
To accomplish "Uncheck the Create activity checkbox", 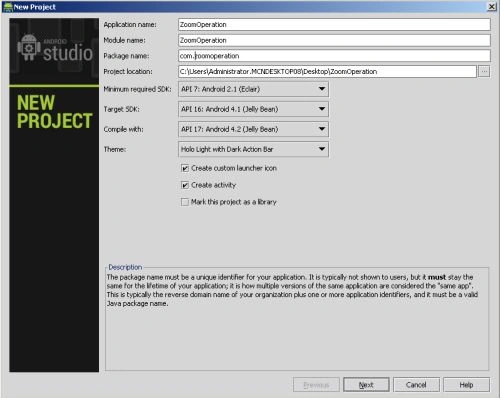I will tap(185, 185).
